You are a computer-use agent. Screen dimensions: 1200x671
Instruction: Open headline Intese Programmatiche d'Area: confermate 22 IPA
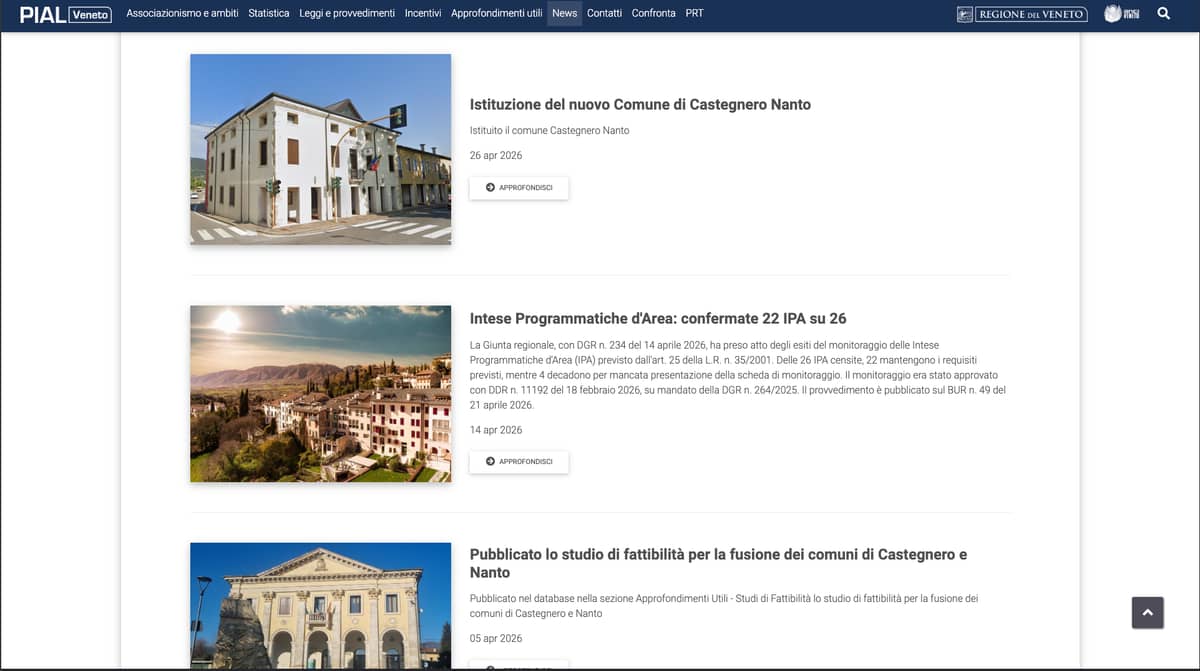click(x=658, y=318)
